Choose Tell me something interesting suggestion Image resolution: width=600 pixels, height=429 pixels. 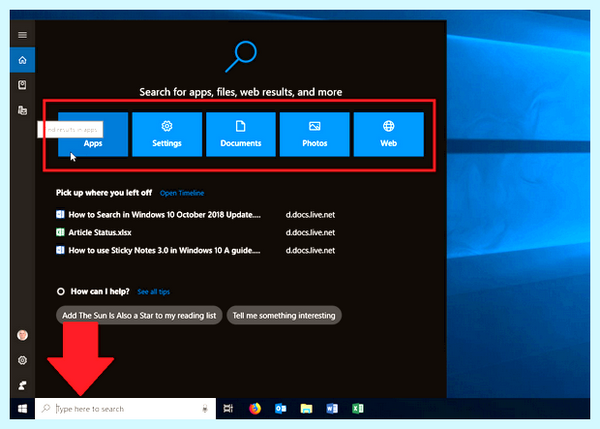point(284,315)
